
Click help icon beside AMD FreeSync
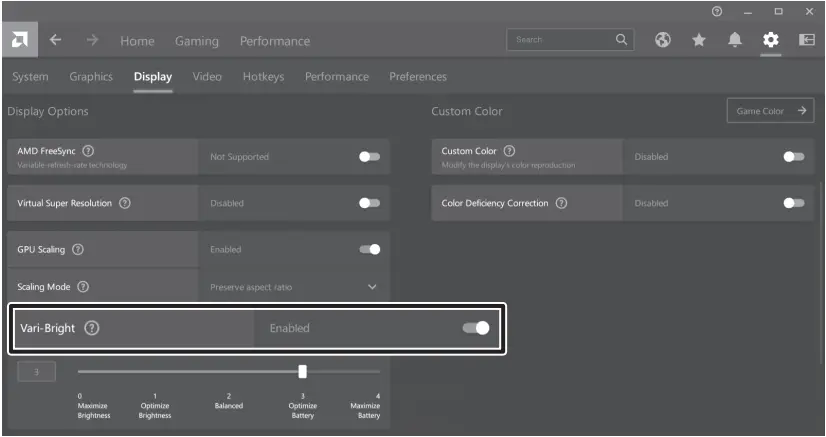[x=88, y=150]
